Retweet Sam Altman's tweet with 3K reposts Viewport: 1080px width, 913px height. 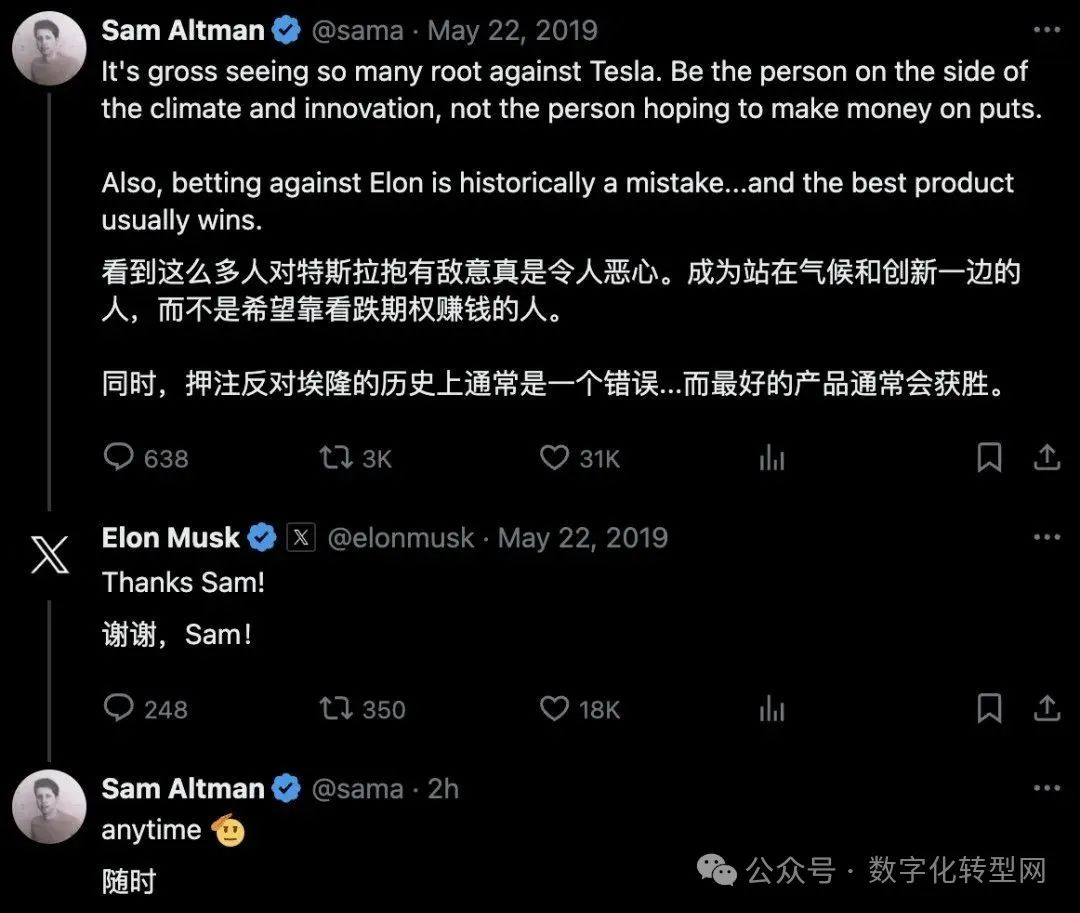tap(335, 458)
